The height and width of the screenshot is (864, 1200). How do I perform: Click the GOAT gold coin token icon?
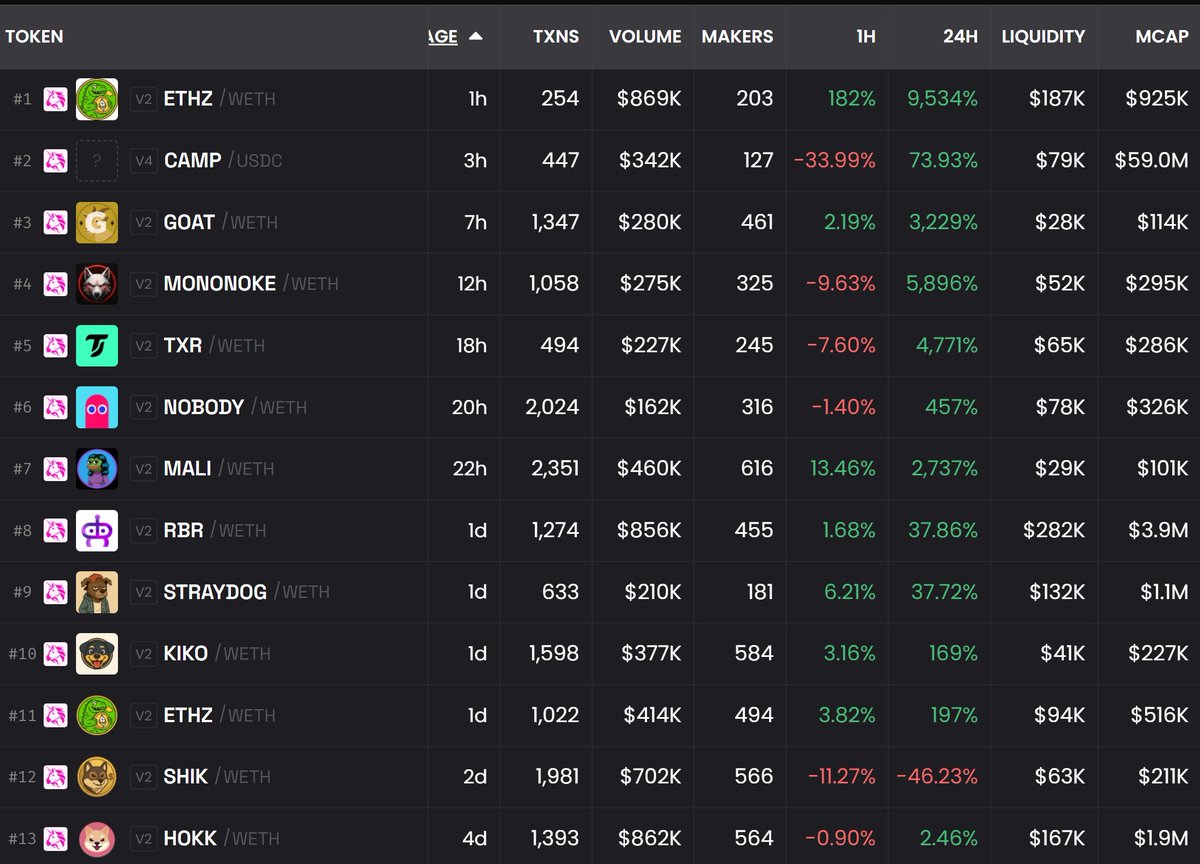97,222
